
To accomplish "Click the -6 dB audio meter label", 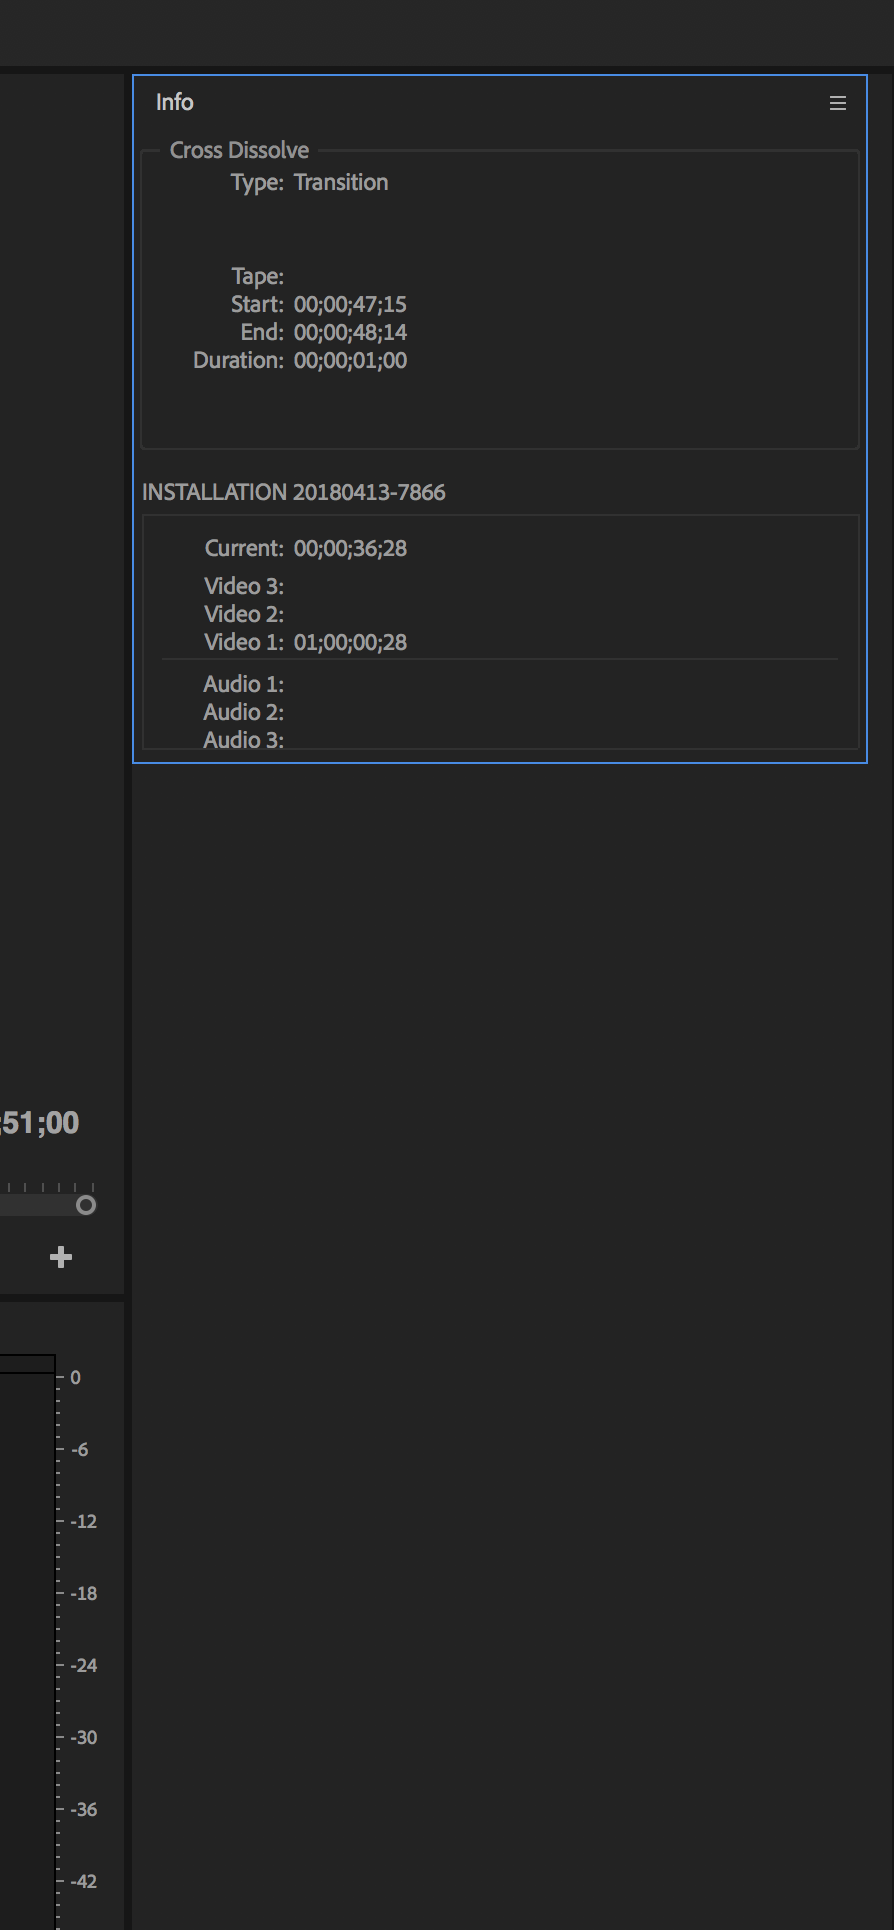I will (79, 1449).
